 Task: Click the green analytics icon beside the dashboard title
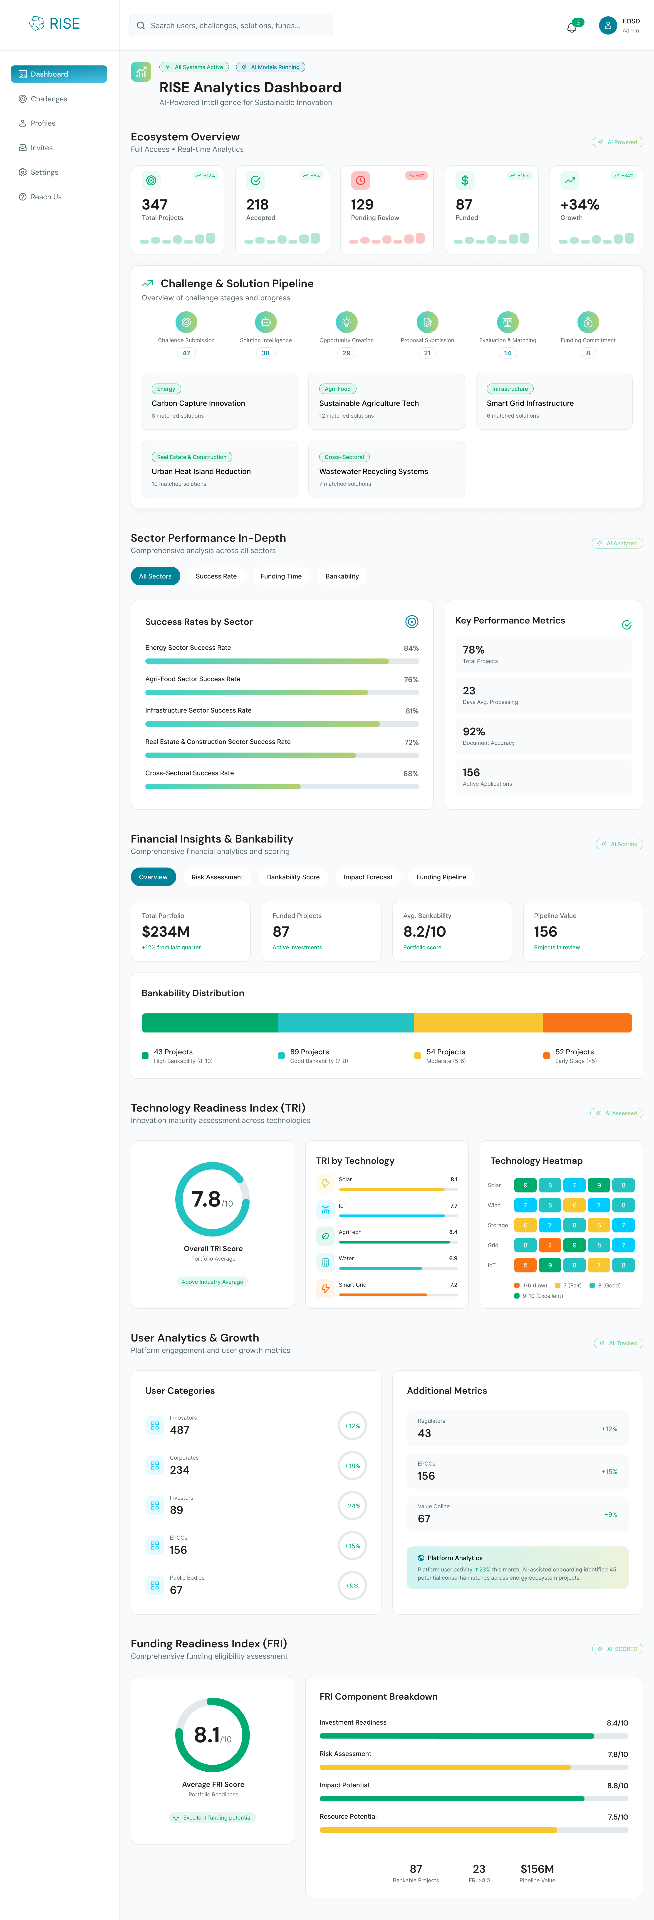(141, 72)
